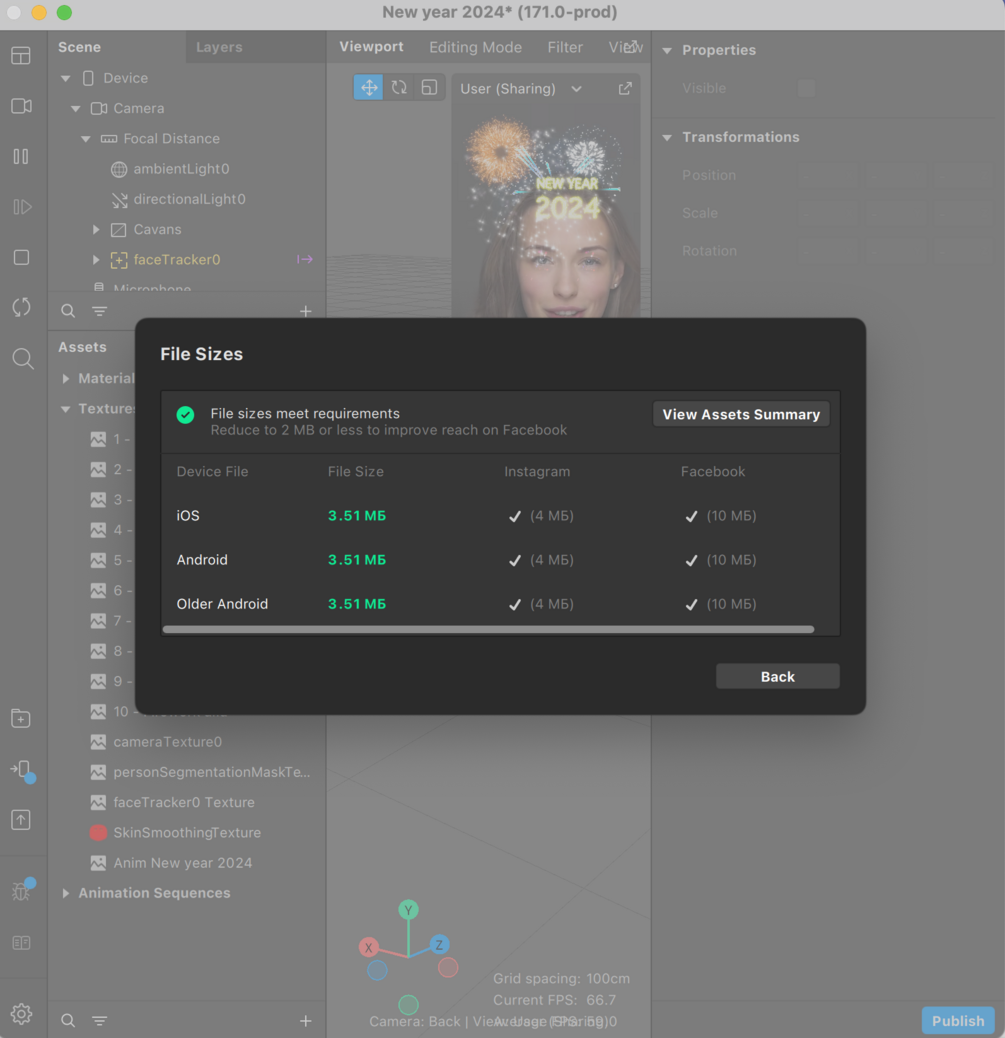Image resolution: width=1005 pixels, height=1038 pixels.
Task: Click the Older Android row label
Action: point(222,604)
